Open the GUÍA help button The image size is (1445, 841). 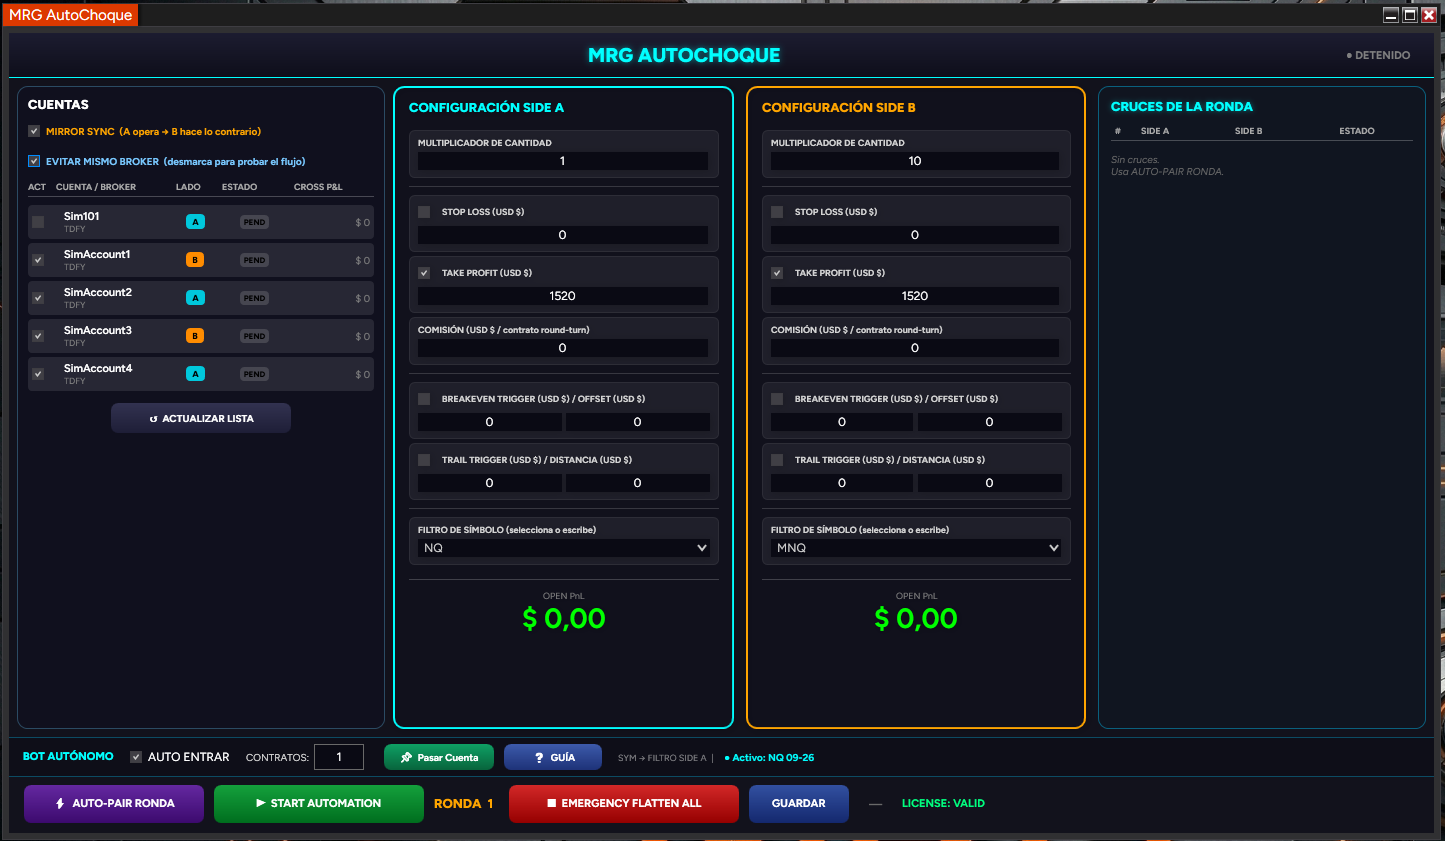point(553,757)
